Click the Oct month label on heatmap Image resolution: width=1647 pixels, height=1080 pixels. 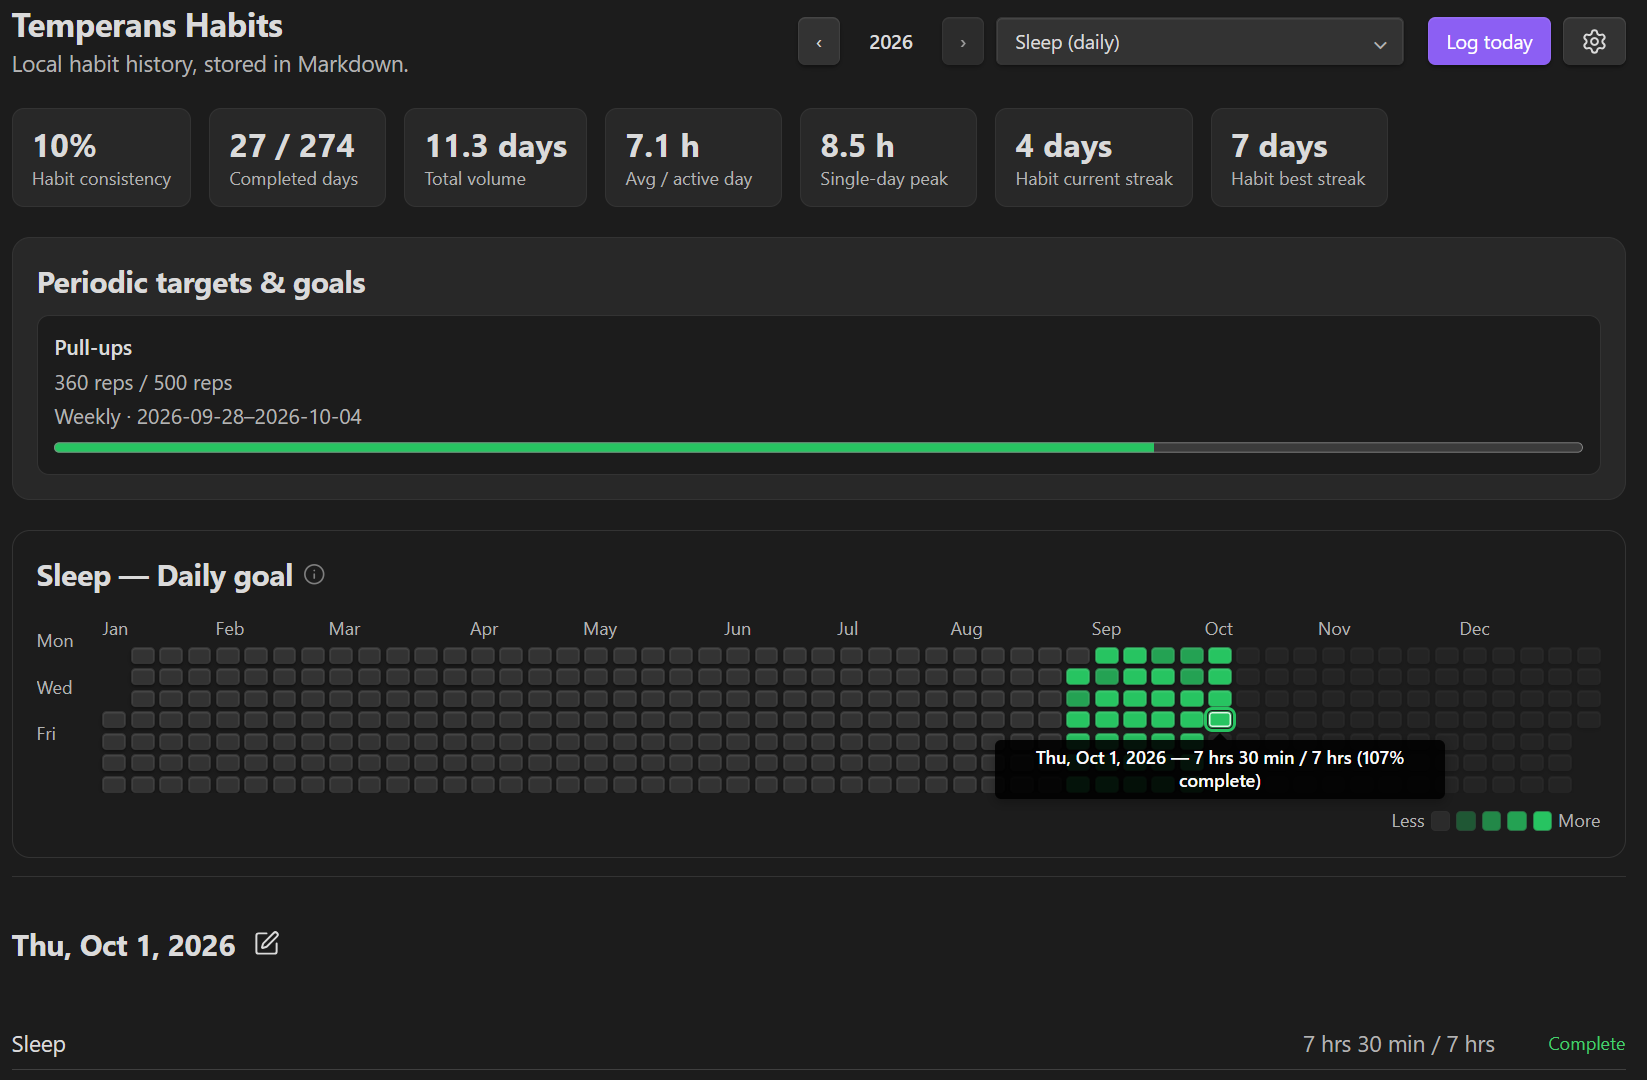(x=1219, y=629)
